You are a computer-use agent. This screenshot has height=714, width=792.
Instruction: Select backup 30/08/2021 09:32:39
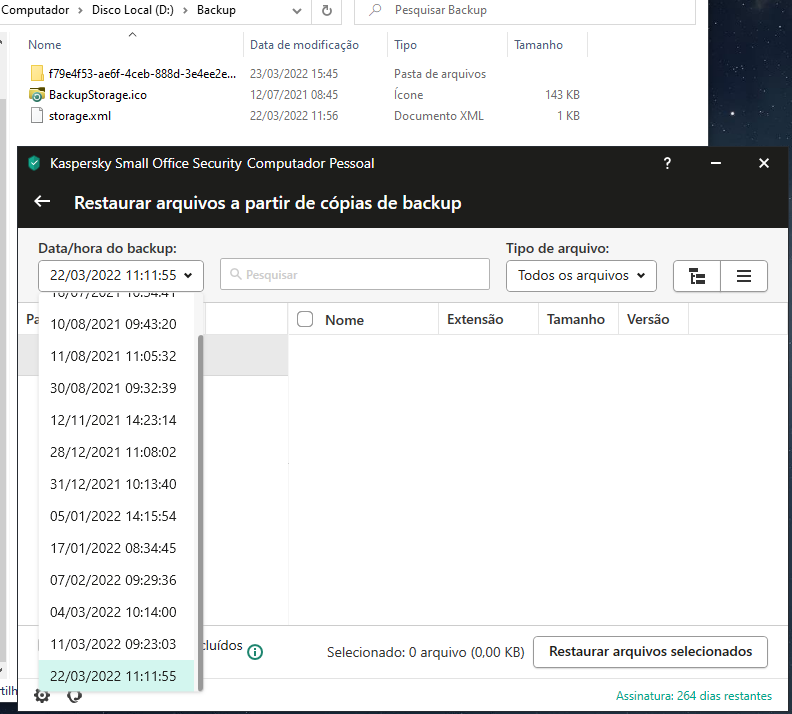[116, 388]
